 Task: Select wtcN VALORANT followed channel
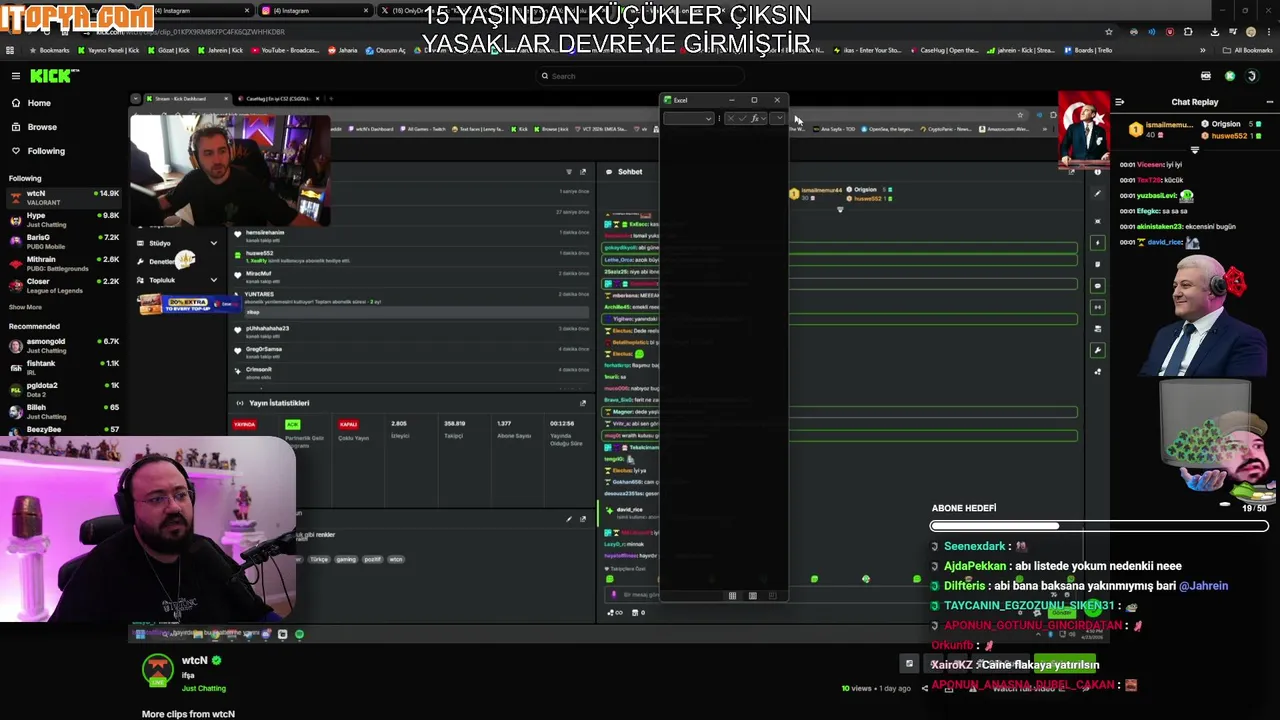[64, 197]
